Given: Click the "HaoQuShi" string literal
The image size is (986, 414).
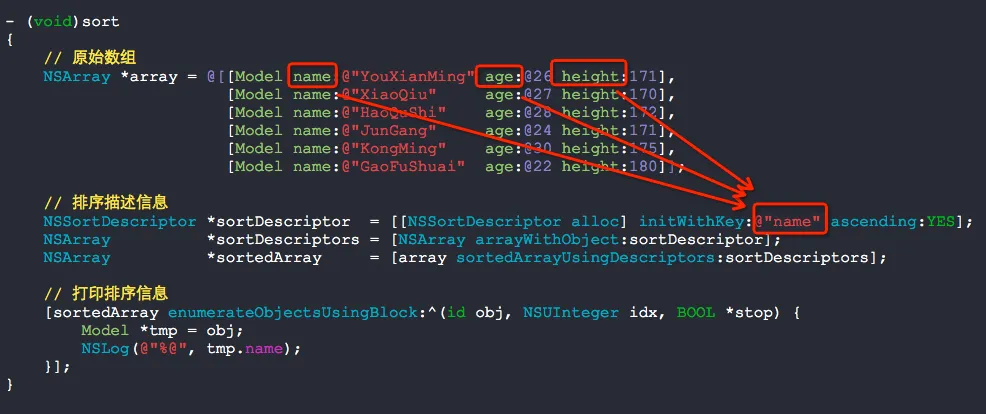Looking at the screenshot, I should [394, 113].
